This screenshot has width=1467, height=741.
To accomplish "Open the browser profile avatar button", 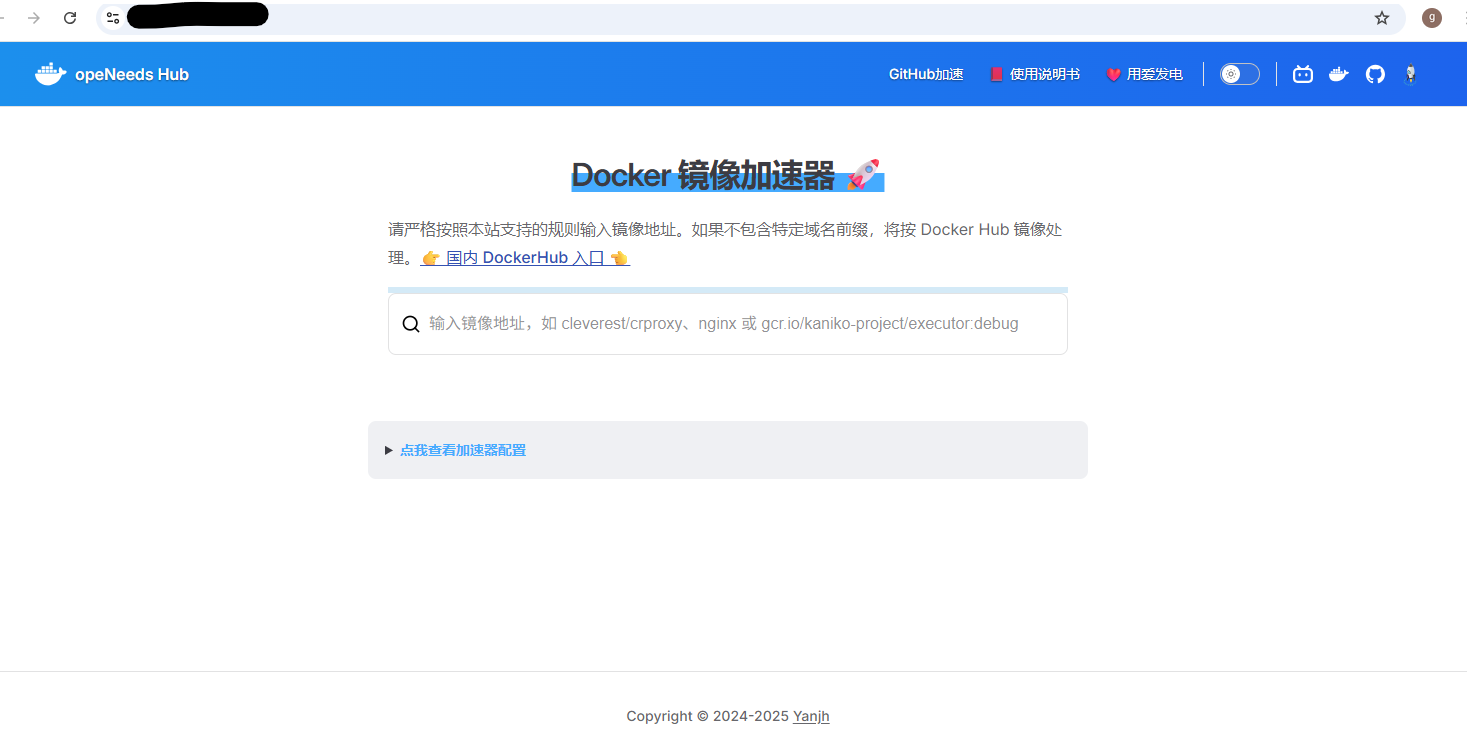I will coord(1431,18).
